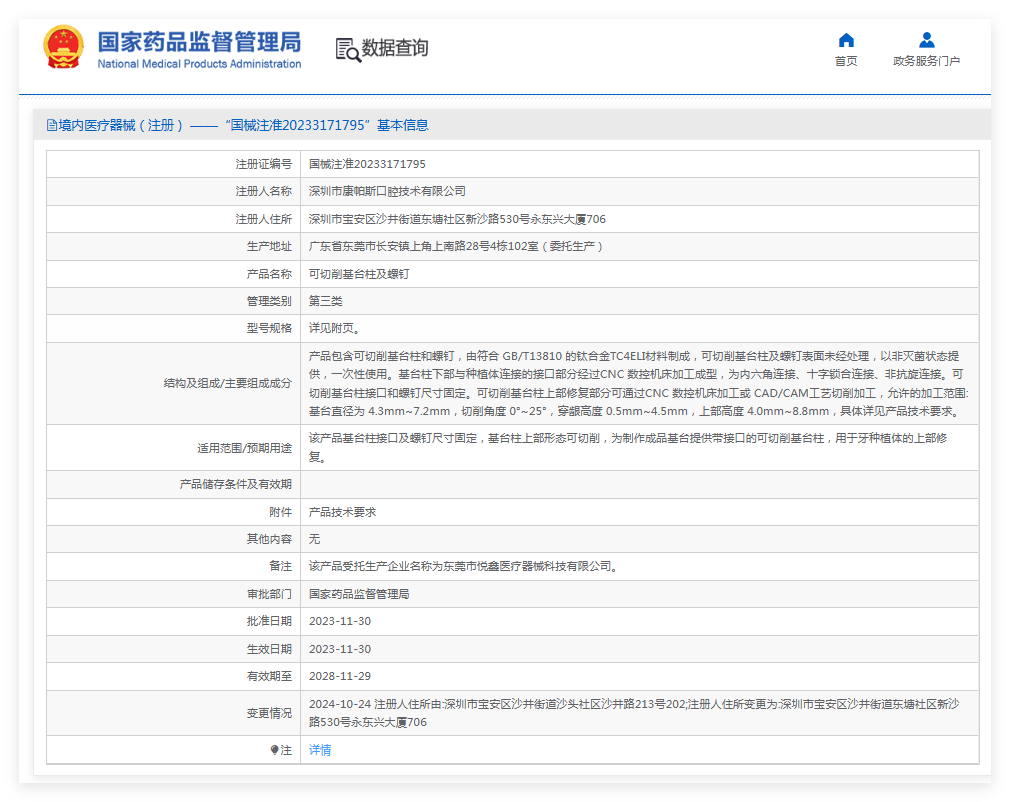Click 生产地址 row label
The width and height of the screenshot is (1010, 802).
tap(269, 246)
